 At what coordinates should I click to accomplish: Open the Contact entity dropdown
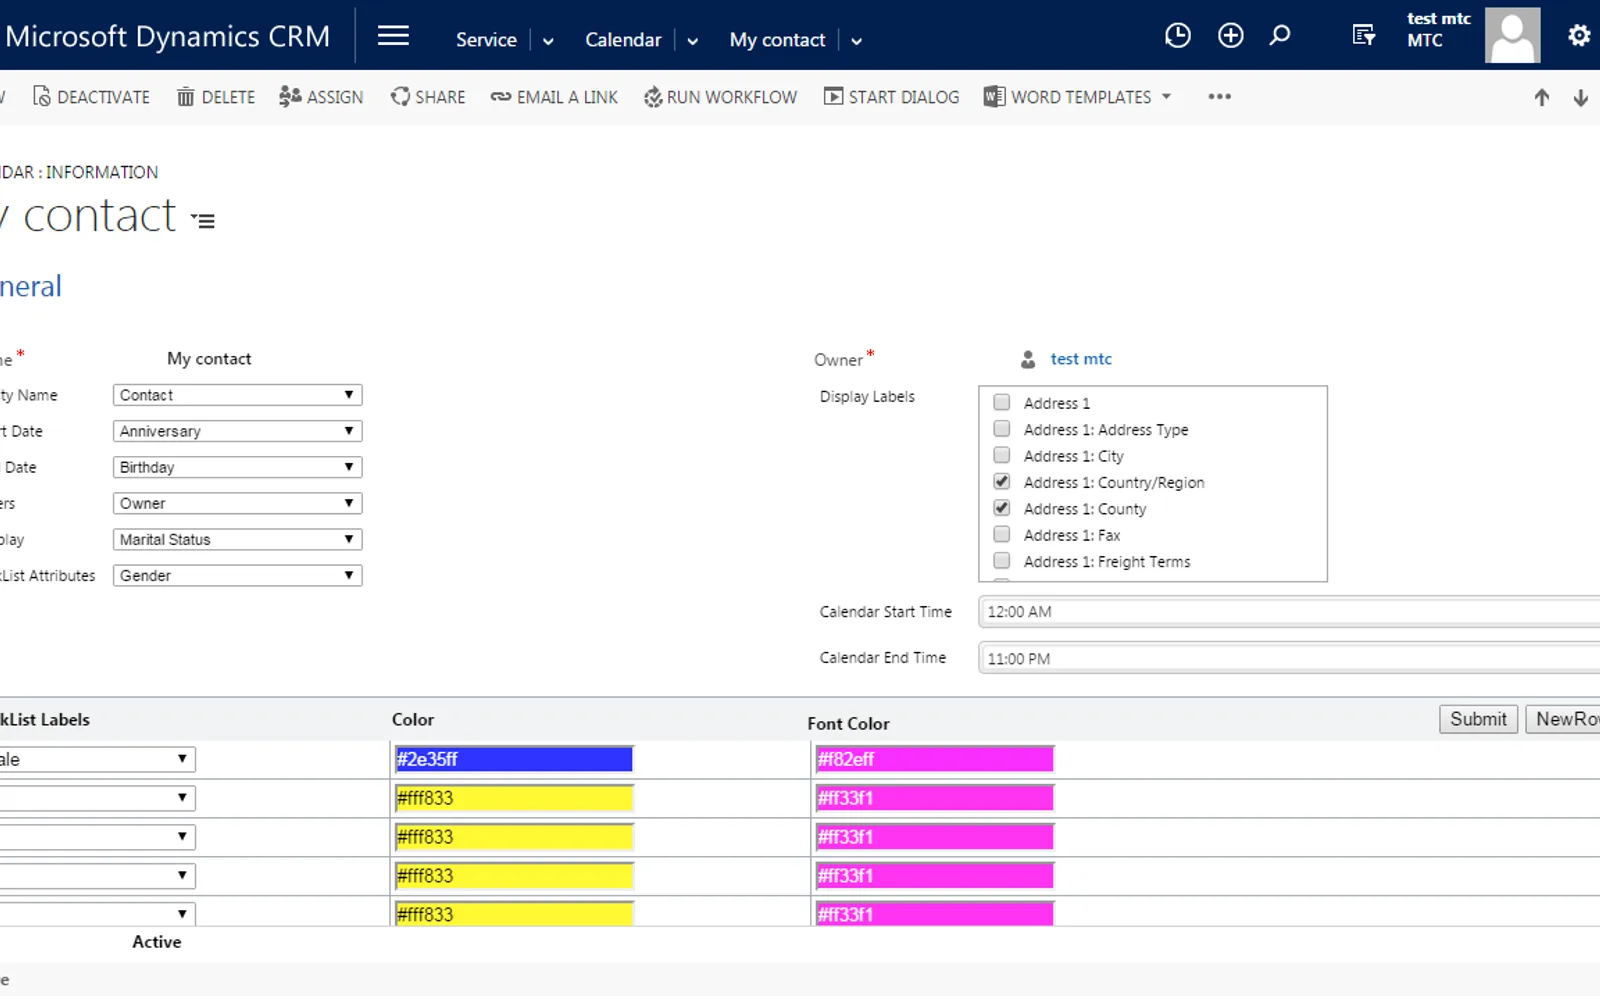(237, 395)
